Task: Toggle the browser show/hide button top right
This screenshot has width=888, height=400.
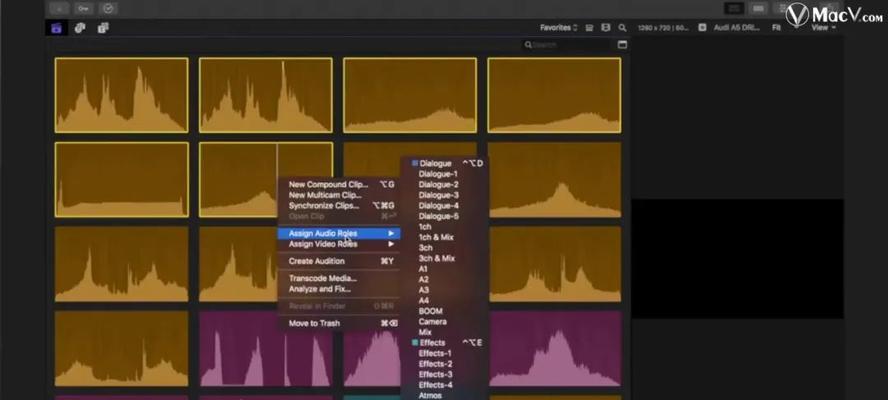Action: (735, 8)
